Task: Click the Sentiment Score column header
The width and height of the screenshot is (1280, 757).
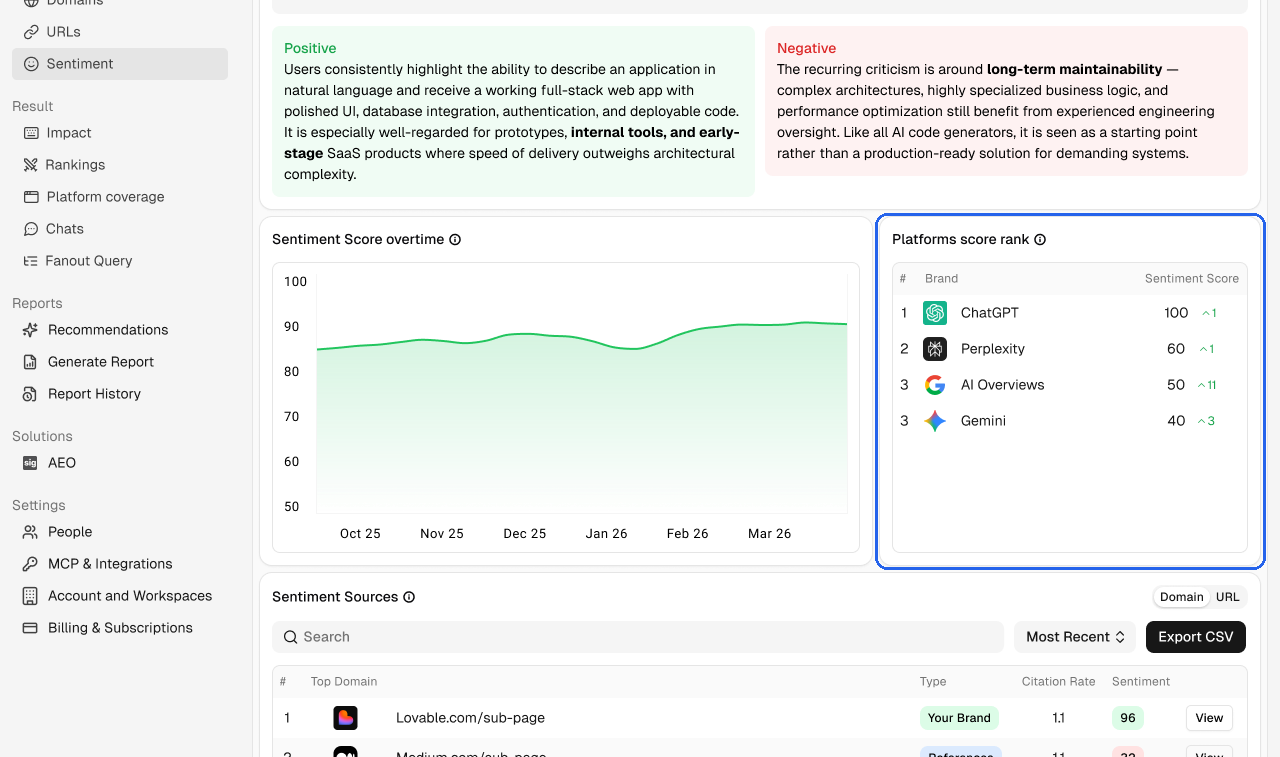Action: (1192, 279)
